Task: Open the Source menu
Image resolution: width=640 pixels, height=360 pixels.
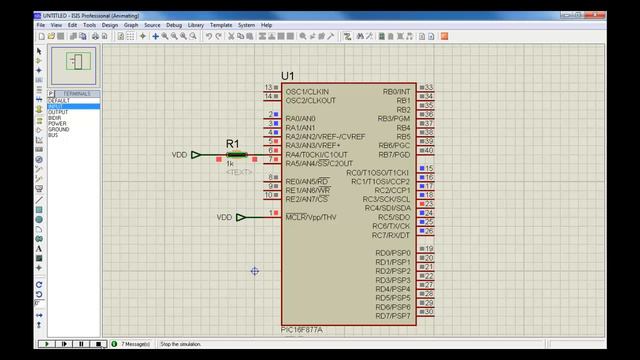Action: [x=152, y=25]
